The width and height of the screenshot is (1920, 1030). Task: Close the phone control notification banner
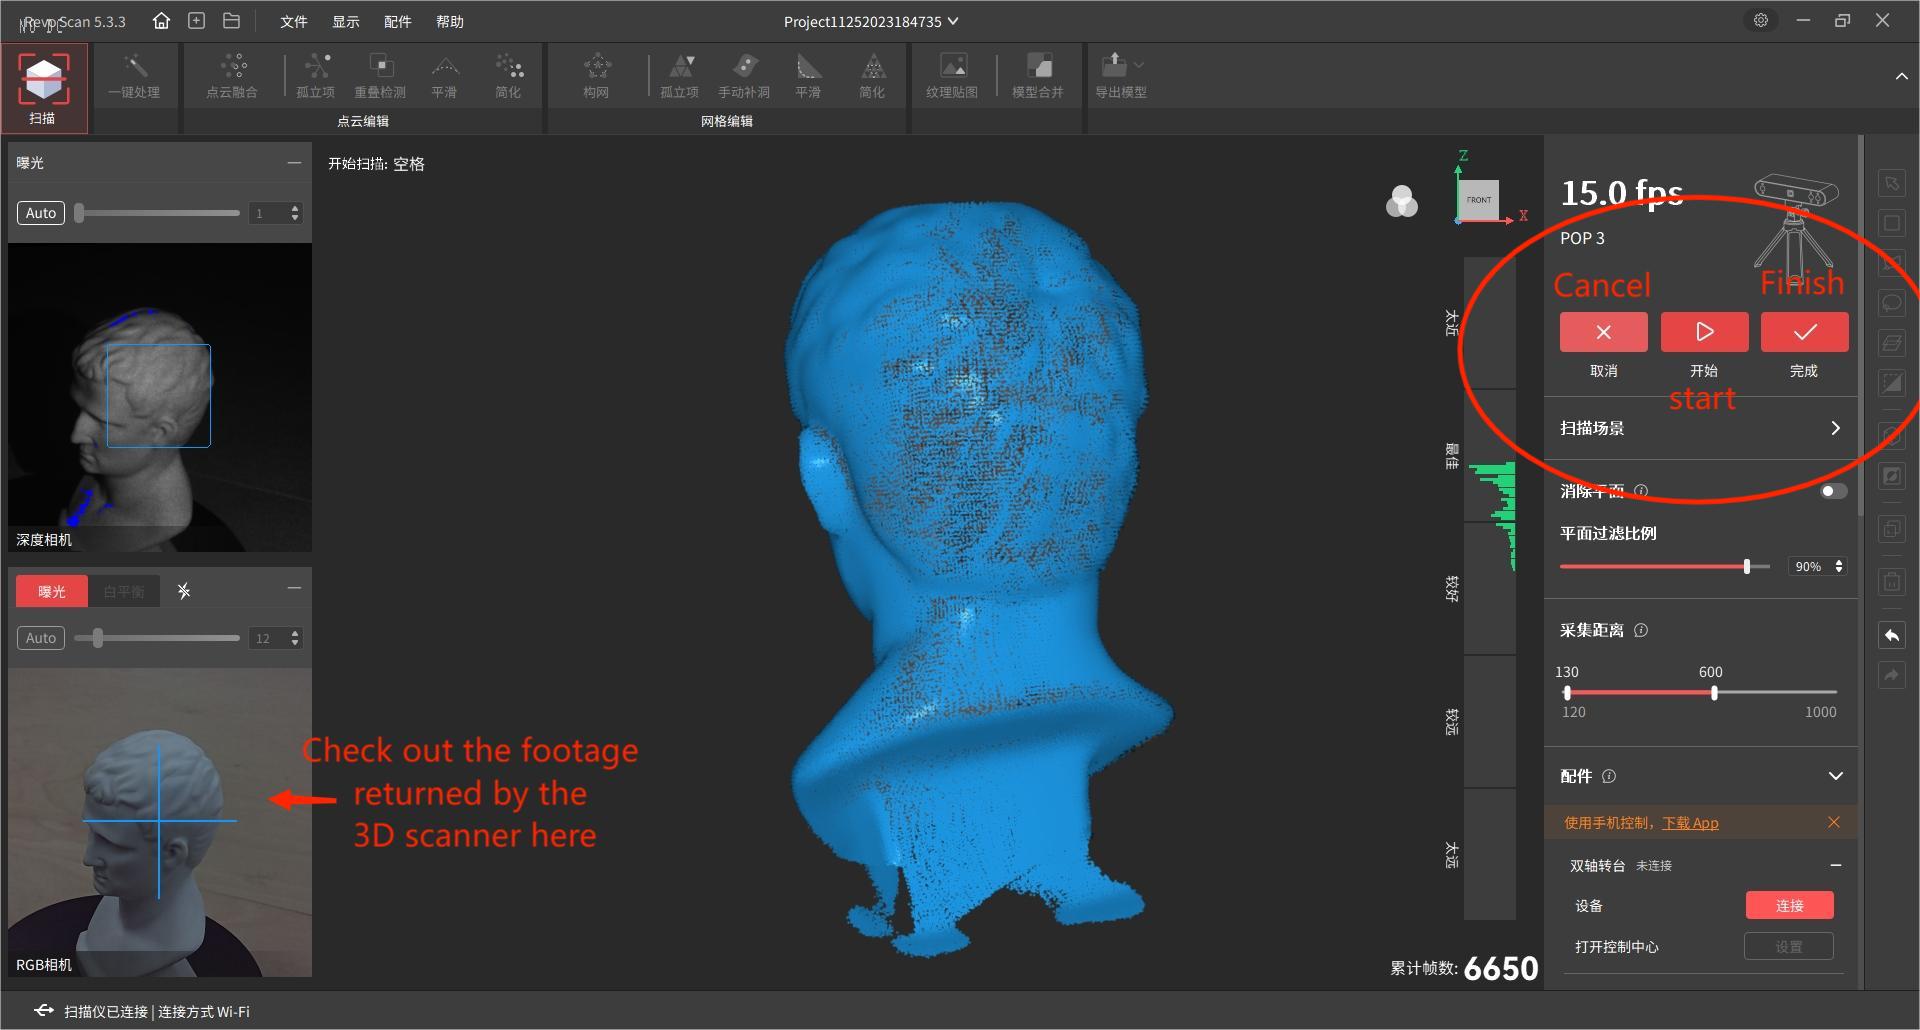click(x=1833, y=822)
